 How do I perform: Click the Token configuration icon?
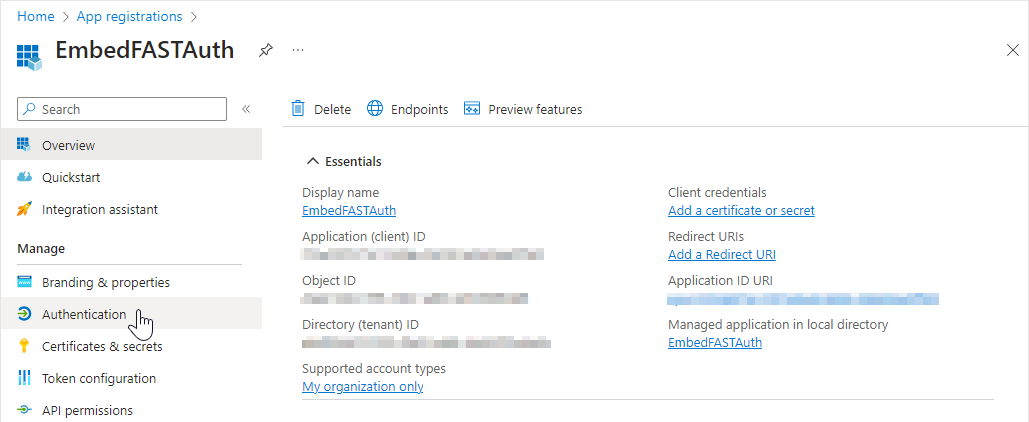coord(25,378)
